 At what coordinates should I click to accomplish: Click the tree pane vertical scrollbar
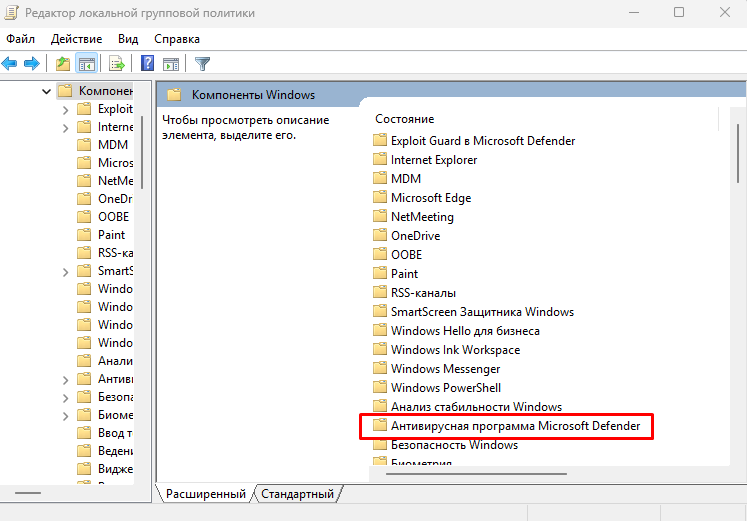coord(142,152)
